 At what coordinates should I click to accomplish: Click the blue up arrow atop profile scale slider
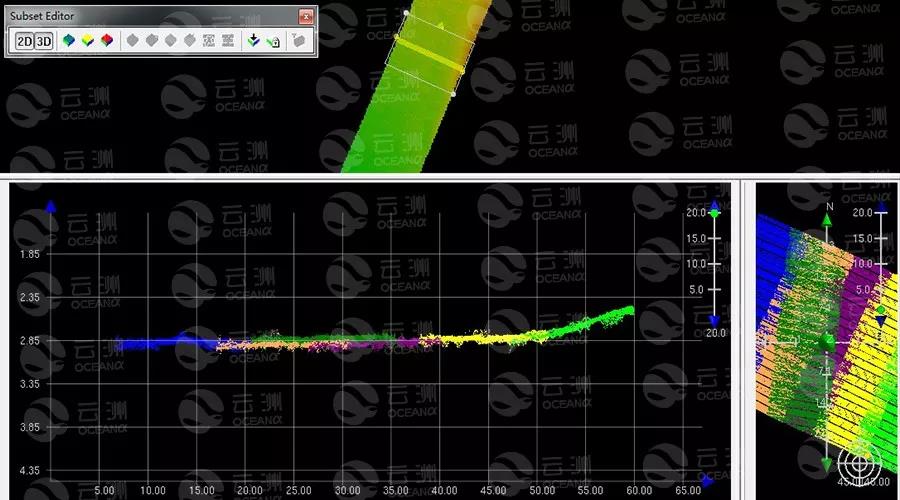click(x=715, y=204)
